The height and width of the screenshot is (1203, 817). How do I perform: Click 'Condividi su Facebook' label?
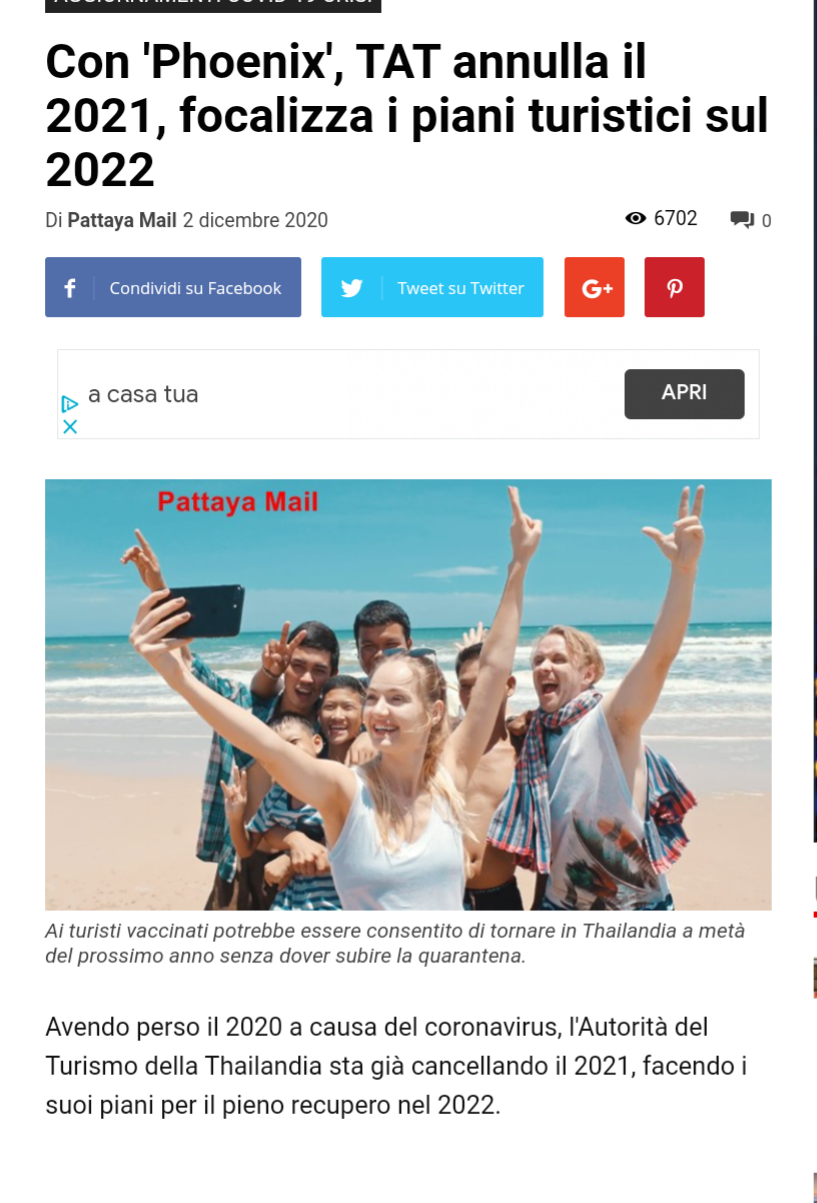(x=195, y=288)
